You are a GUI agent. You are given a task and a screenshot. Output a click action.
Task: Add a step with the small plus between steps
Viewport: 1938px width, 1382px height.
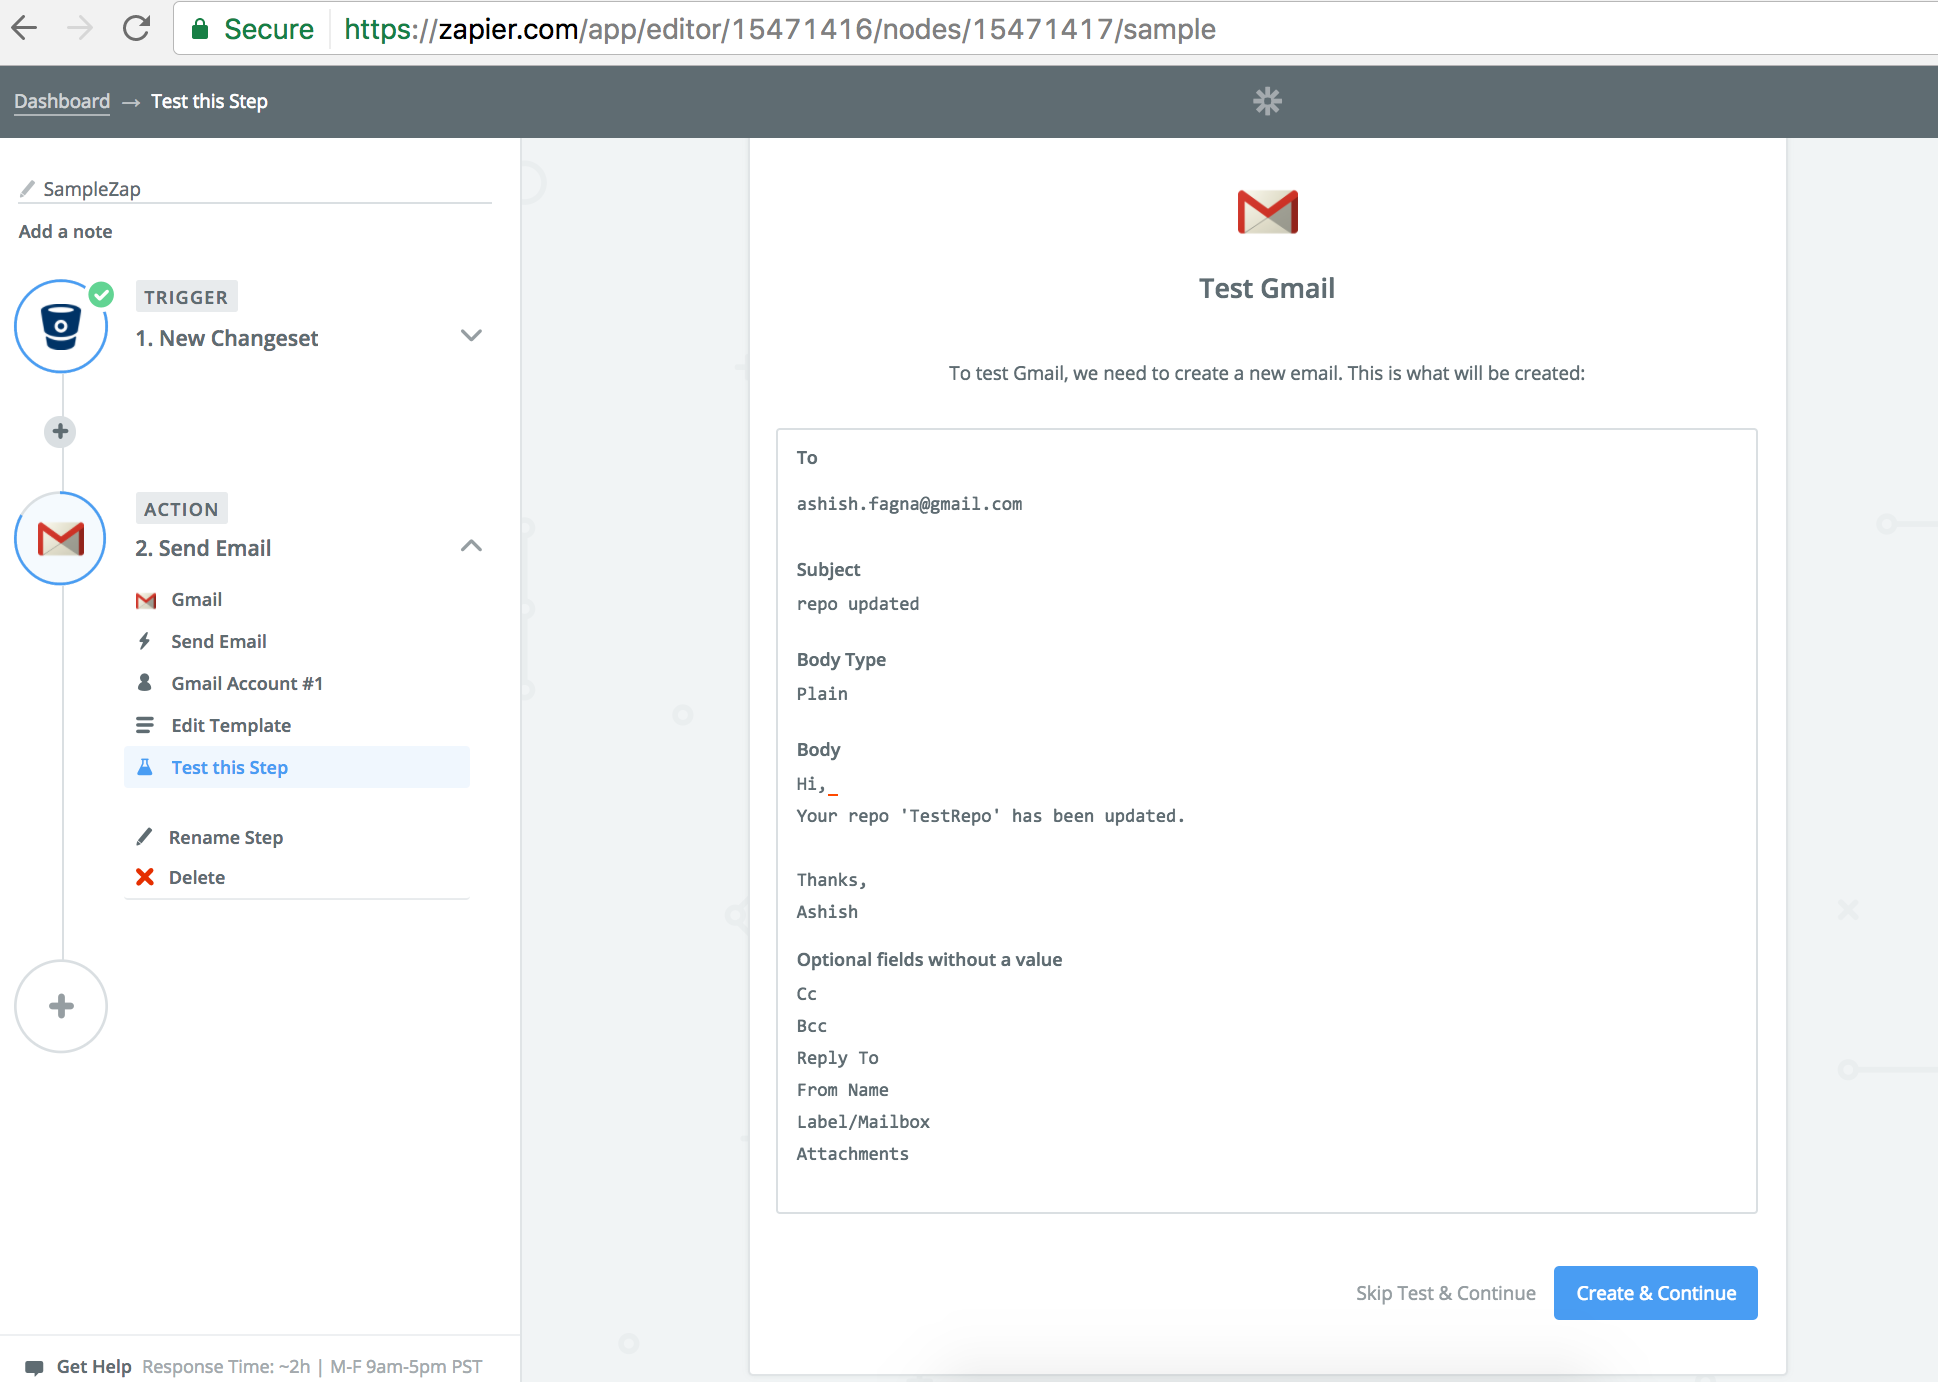tap(61, 431)
